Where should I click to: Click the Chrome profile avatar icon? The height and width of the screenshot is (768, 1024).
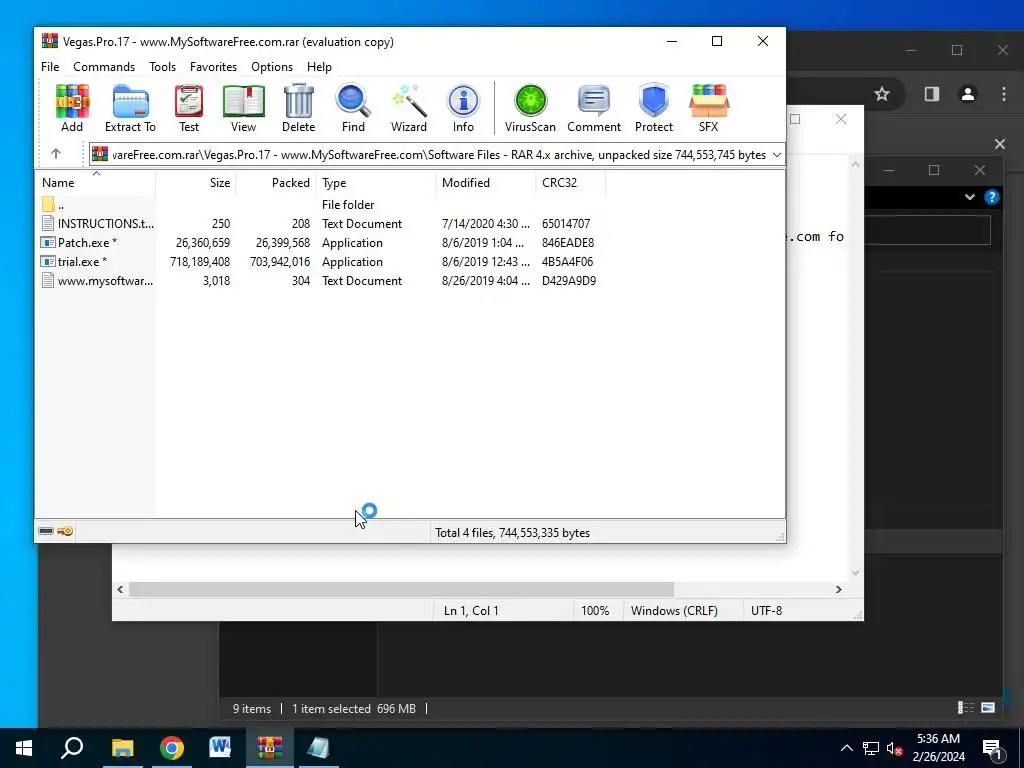(968, 94)
